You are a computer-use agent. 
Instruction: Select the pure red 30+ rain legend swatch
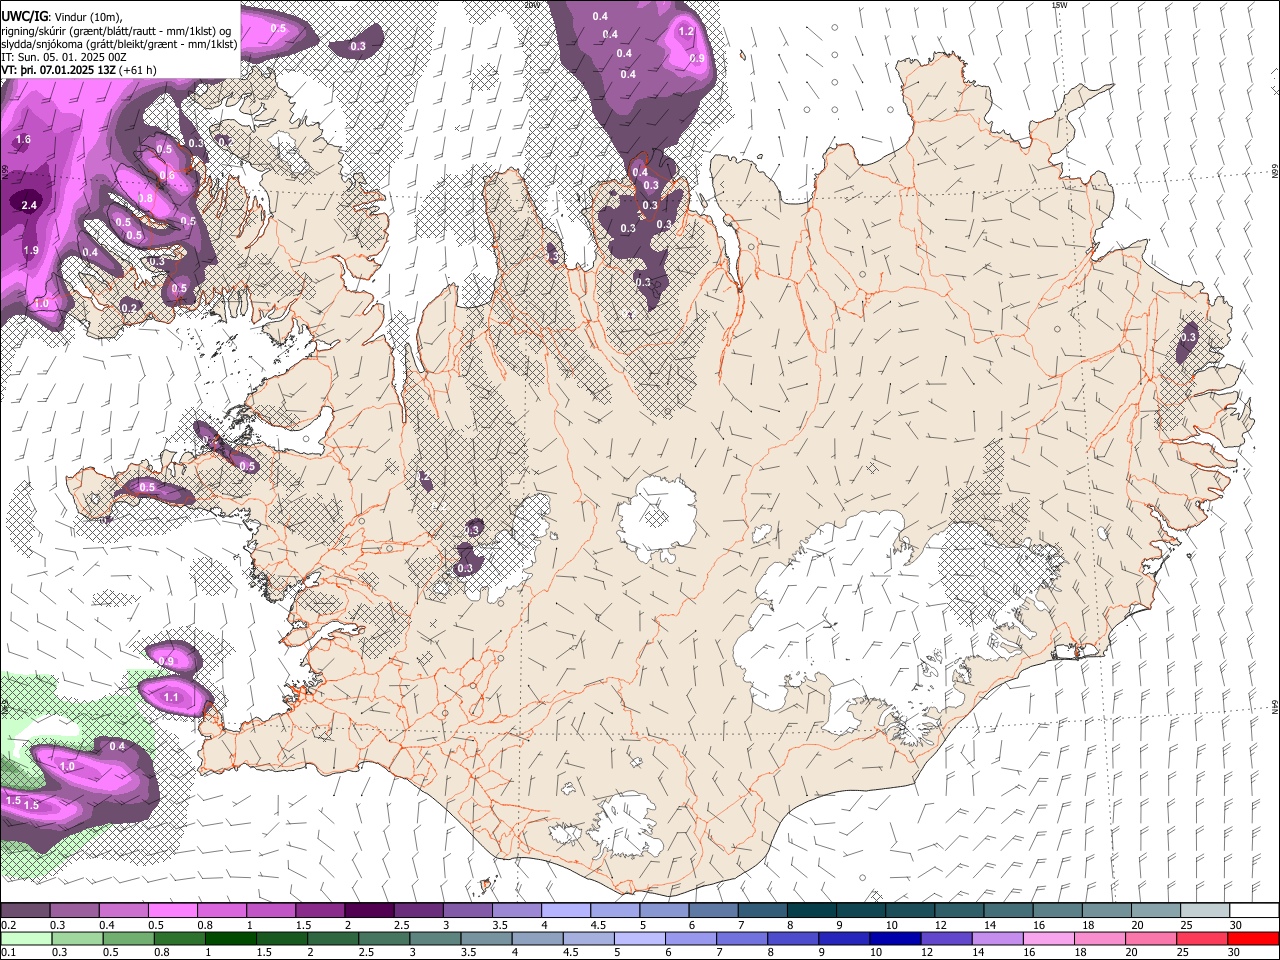[1253, 939]
